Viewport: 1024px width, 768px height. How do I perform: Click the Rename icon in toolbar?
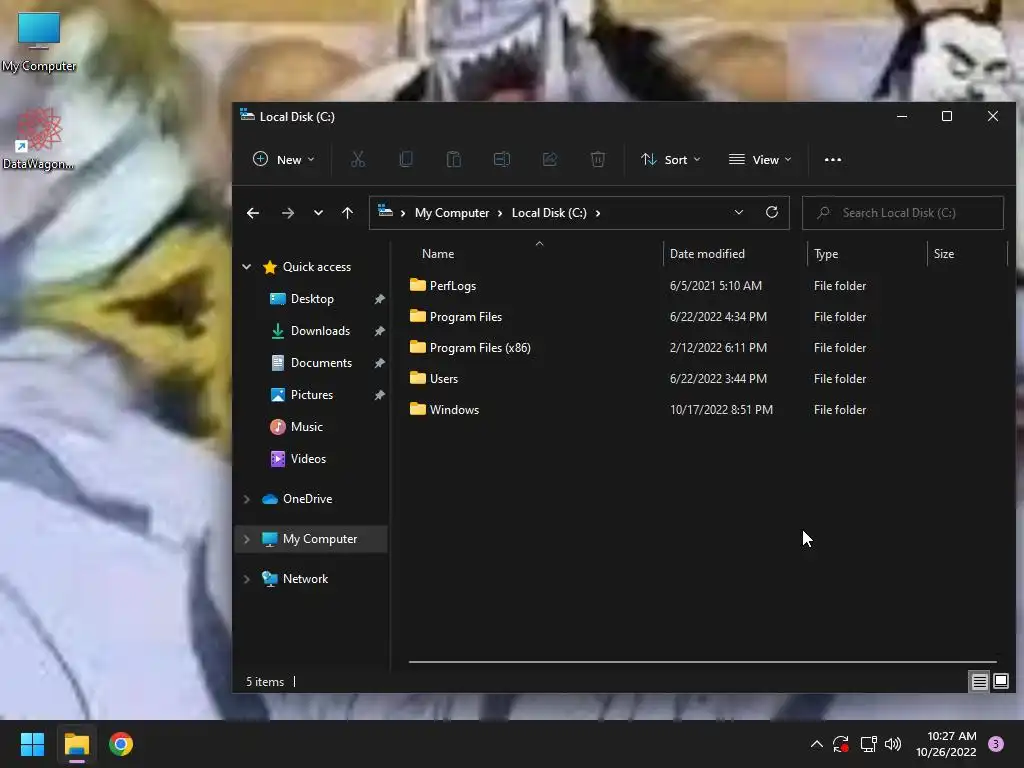(502, 159)
